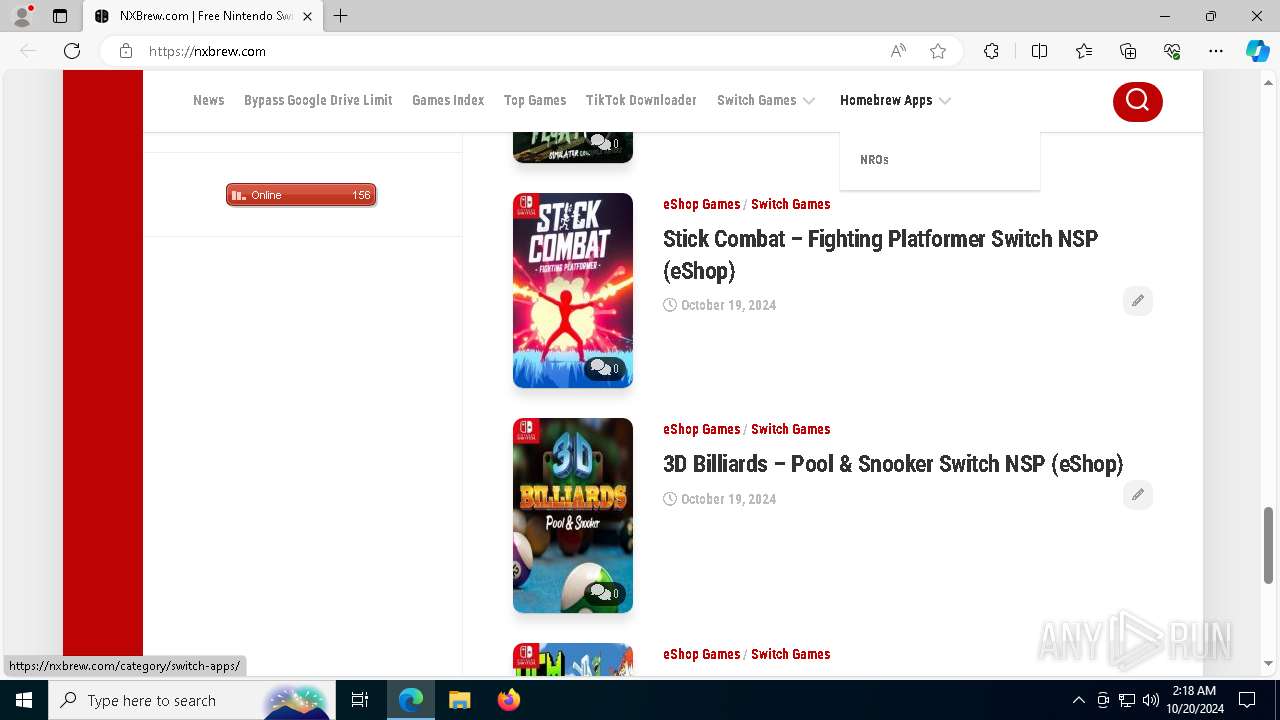
Task: Open the Settings and more ellipsis
Action: pyautogui.click(x=1216, y=51)
